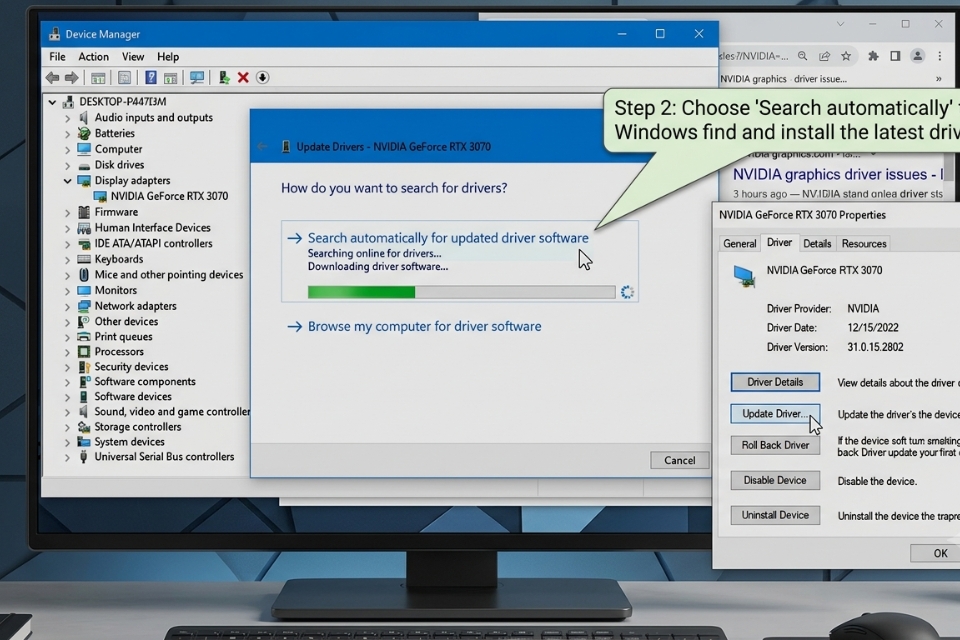
Task: Select the Software components tree row
Action: tap(145, 382)
